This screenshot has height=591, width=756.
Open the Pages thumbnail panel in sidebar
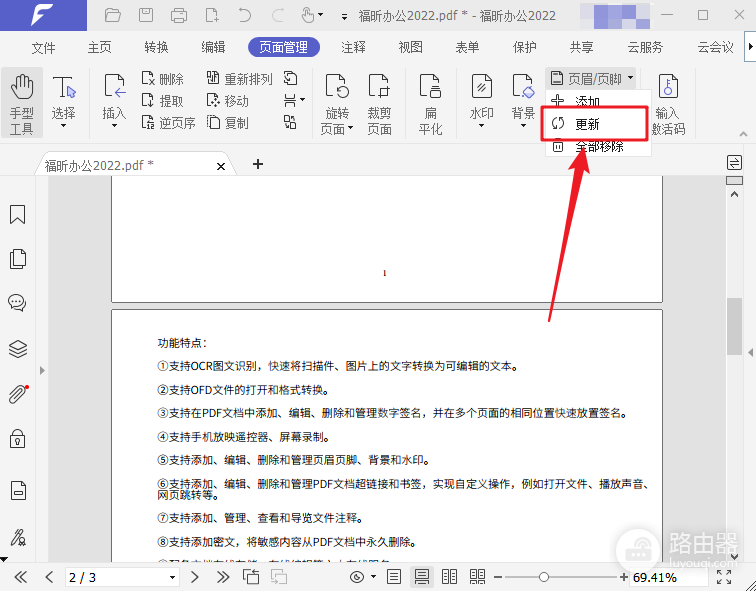pyautogui.click(x=18, y=259)
